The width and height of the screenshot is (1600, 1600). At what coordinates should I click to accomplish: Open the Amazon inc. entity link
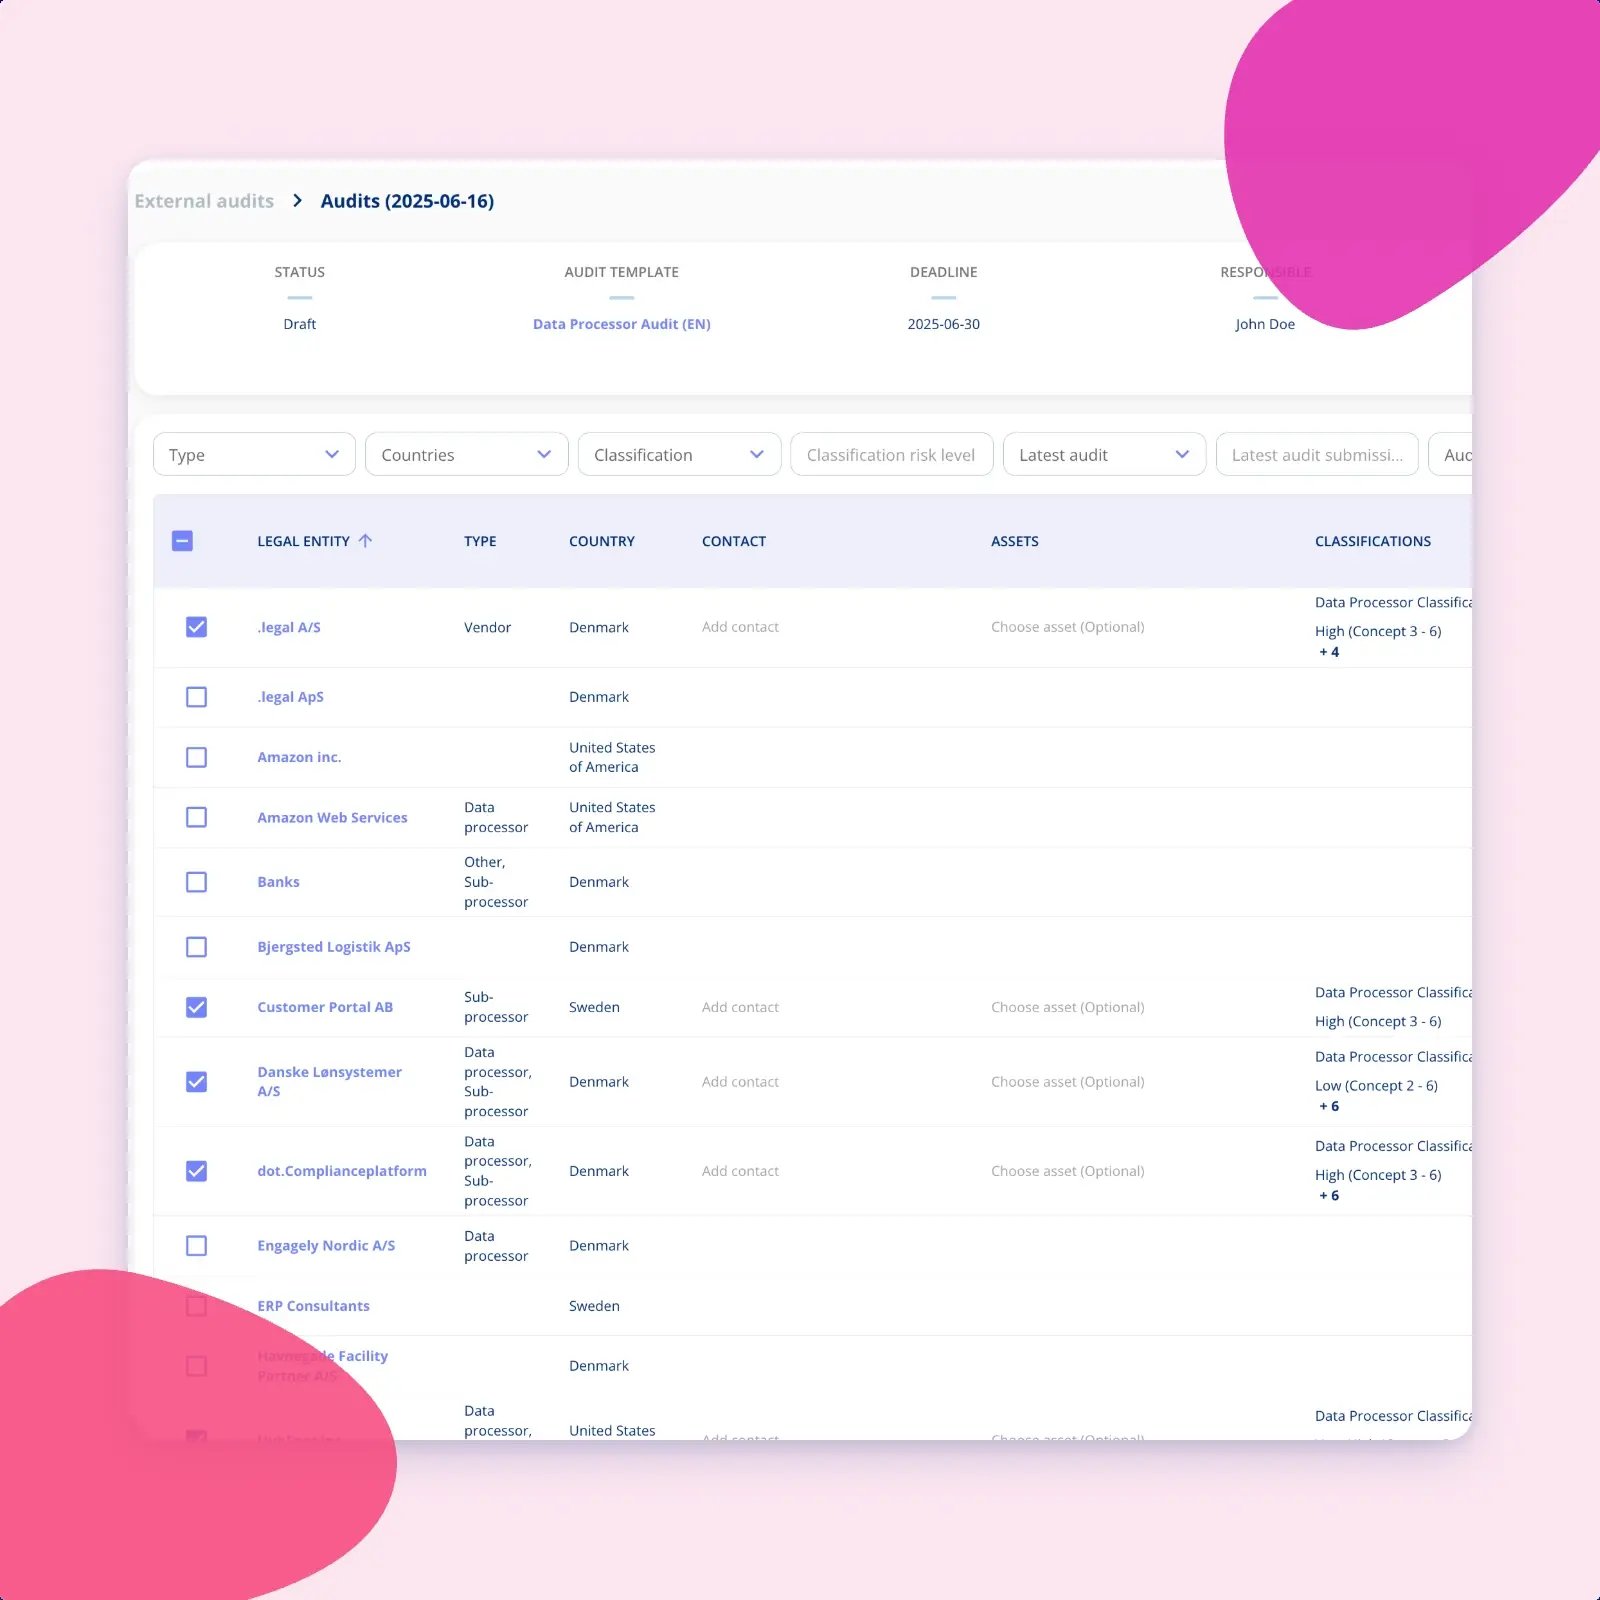[299, 757]
